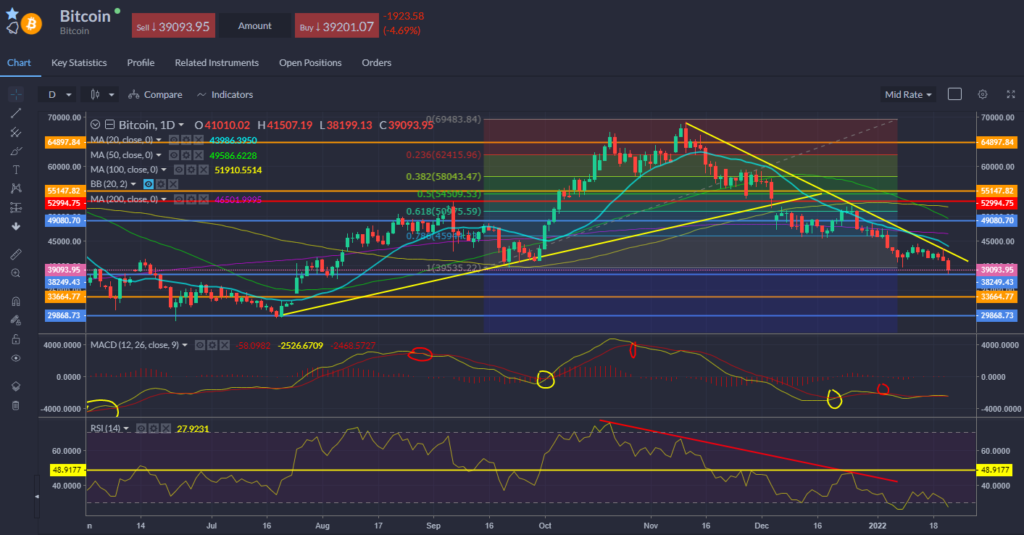Image resolution: width=1024 pixels, height=535 pixels.
Task: Click the trash icon to delete drawings
Action: point(15,404)
